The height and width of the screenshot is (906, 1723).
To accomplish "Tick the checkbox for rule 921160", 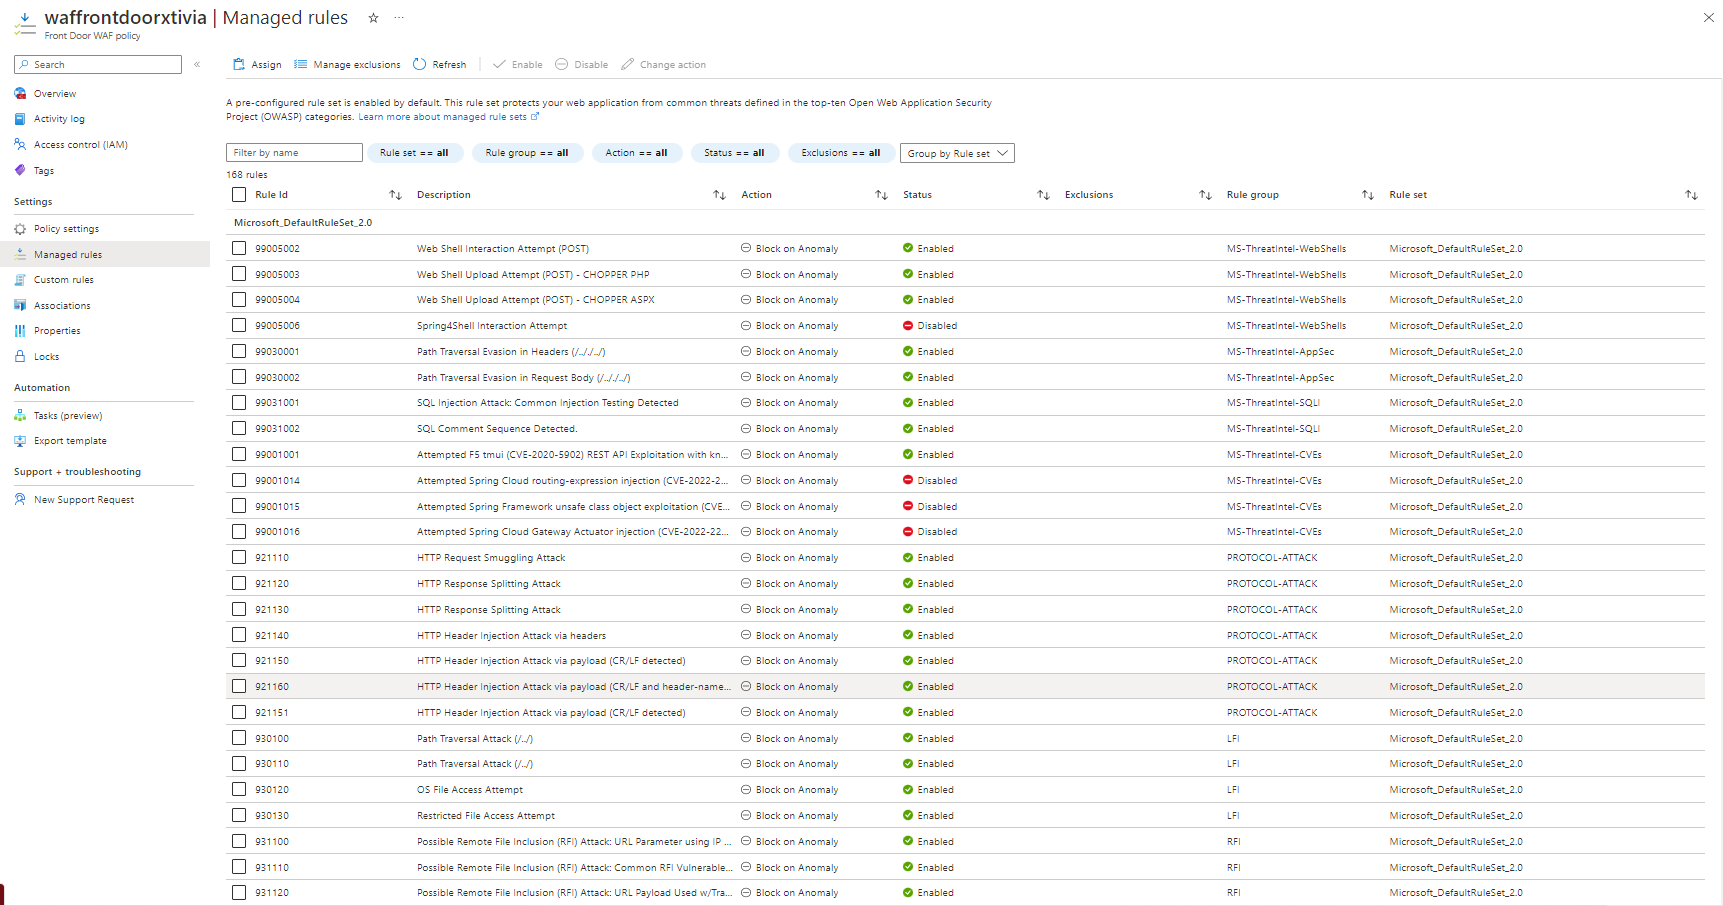I will tap(239, 686).
